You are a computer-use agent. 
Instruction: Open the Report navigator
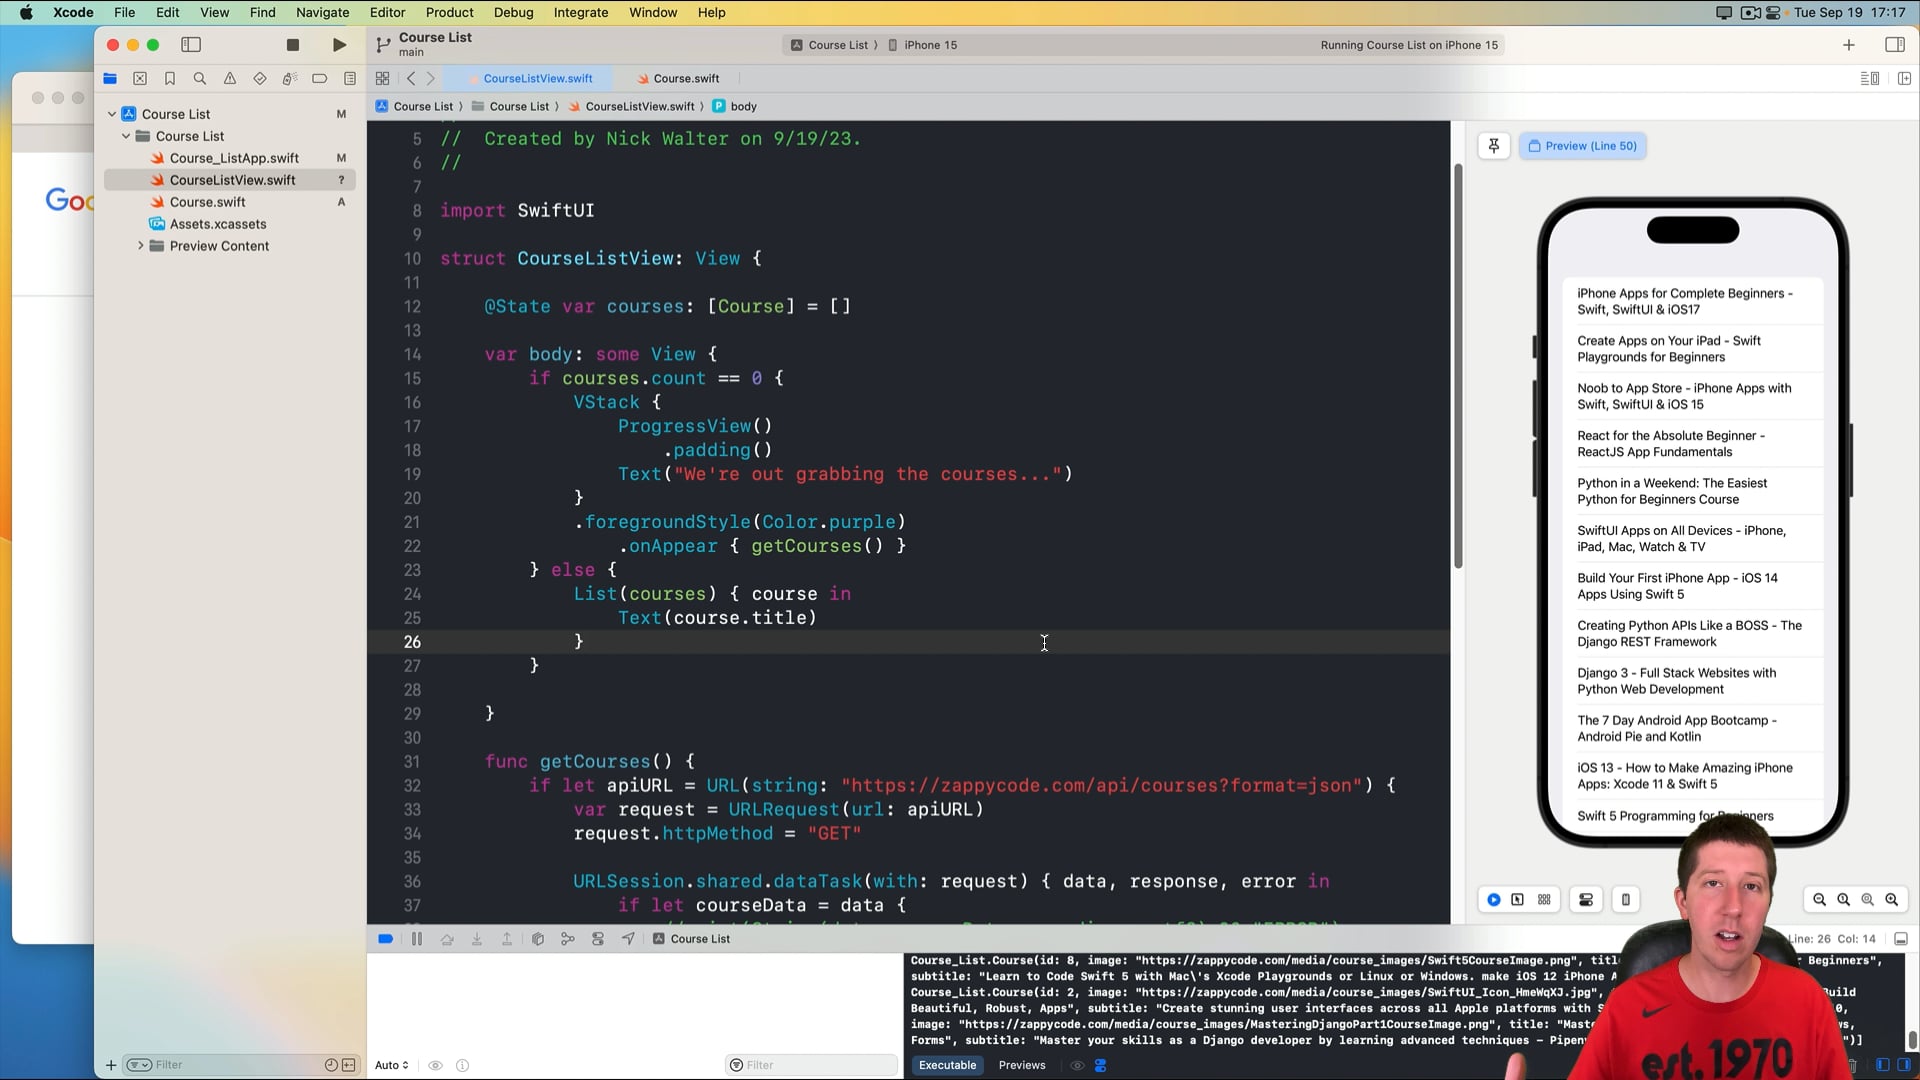point(350,78)
